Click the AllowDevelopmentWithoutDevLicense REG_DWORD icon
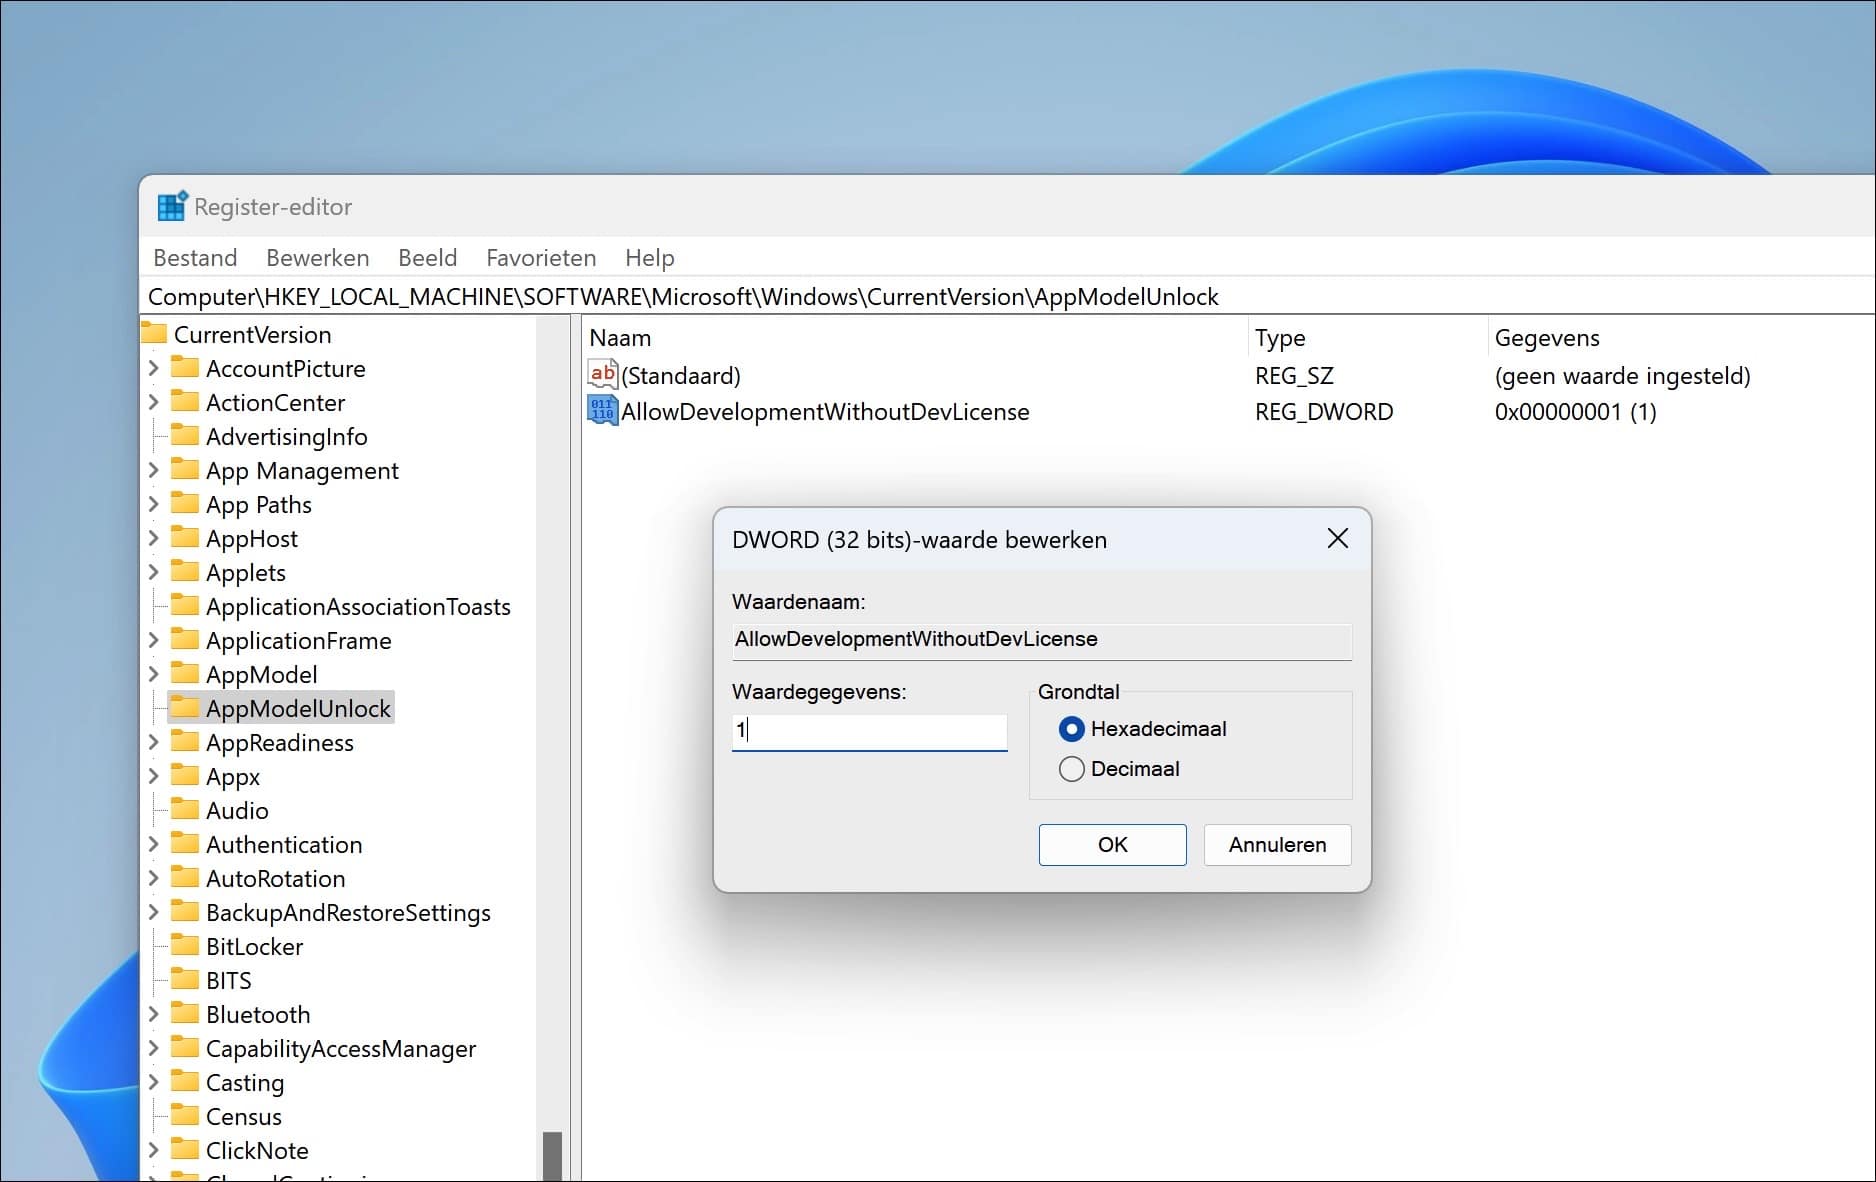 [x=601, y=410]
